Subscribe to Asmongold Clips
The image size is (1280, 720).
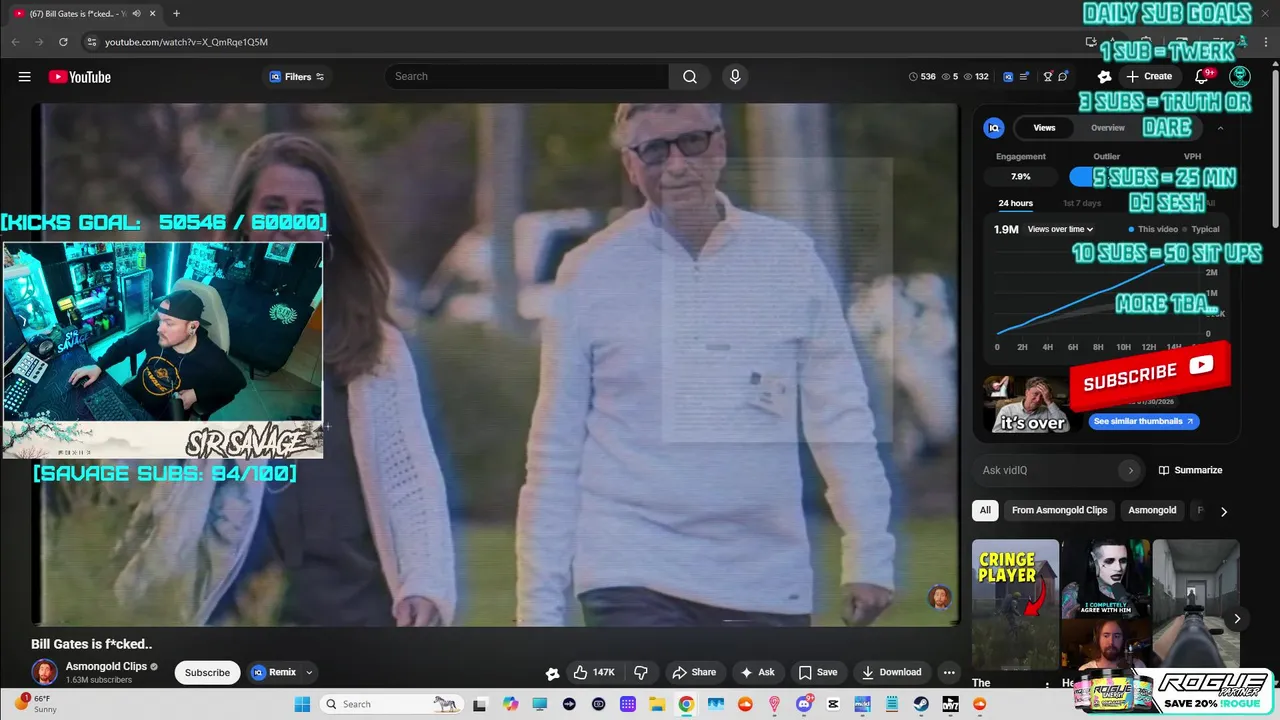pyautogui.click(x=207, y=672)
